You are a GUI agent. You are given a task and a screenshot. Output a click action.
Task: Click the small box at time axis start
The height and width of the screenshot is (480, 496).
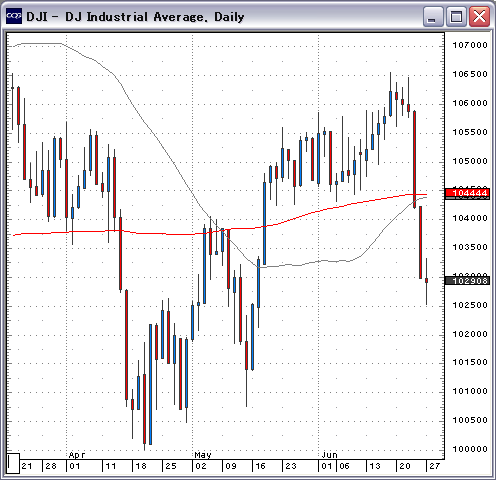13,463
